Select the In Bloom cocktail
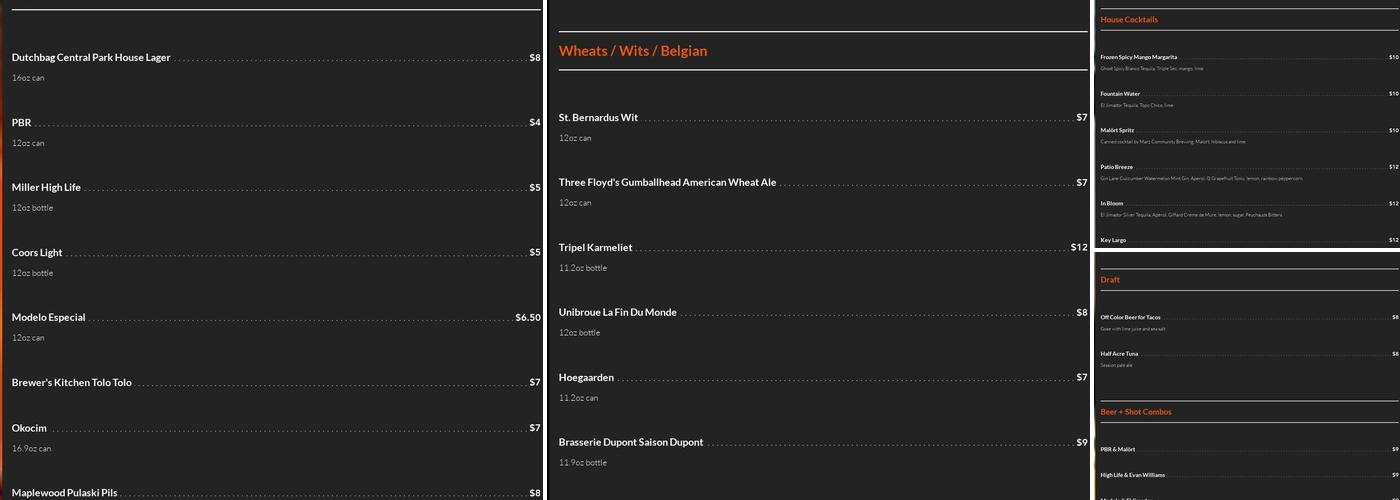This screenshot has height=500, width=1400. click(1112, 203)
